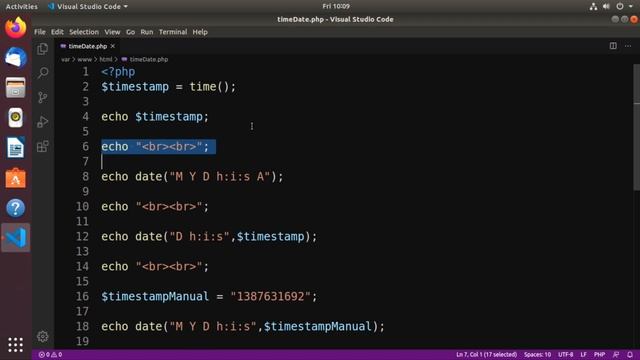Open the File menu
The width and height of the screenshot is (640, 360).
coord(40,32)
